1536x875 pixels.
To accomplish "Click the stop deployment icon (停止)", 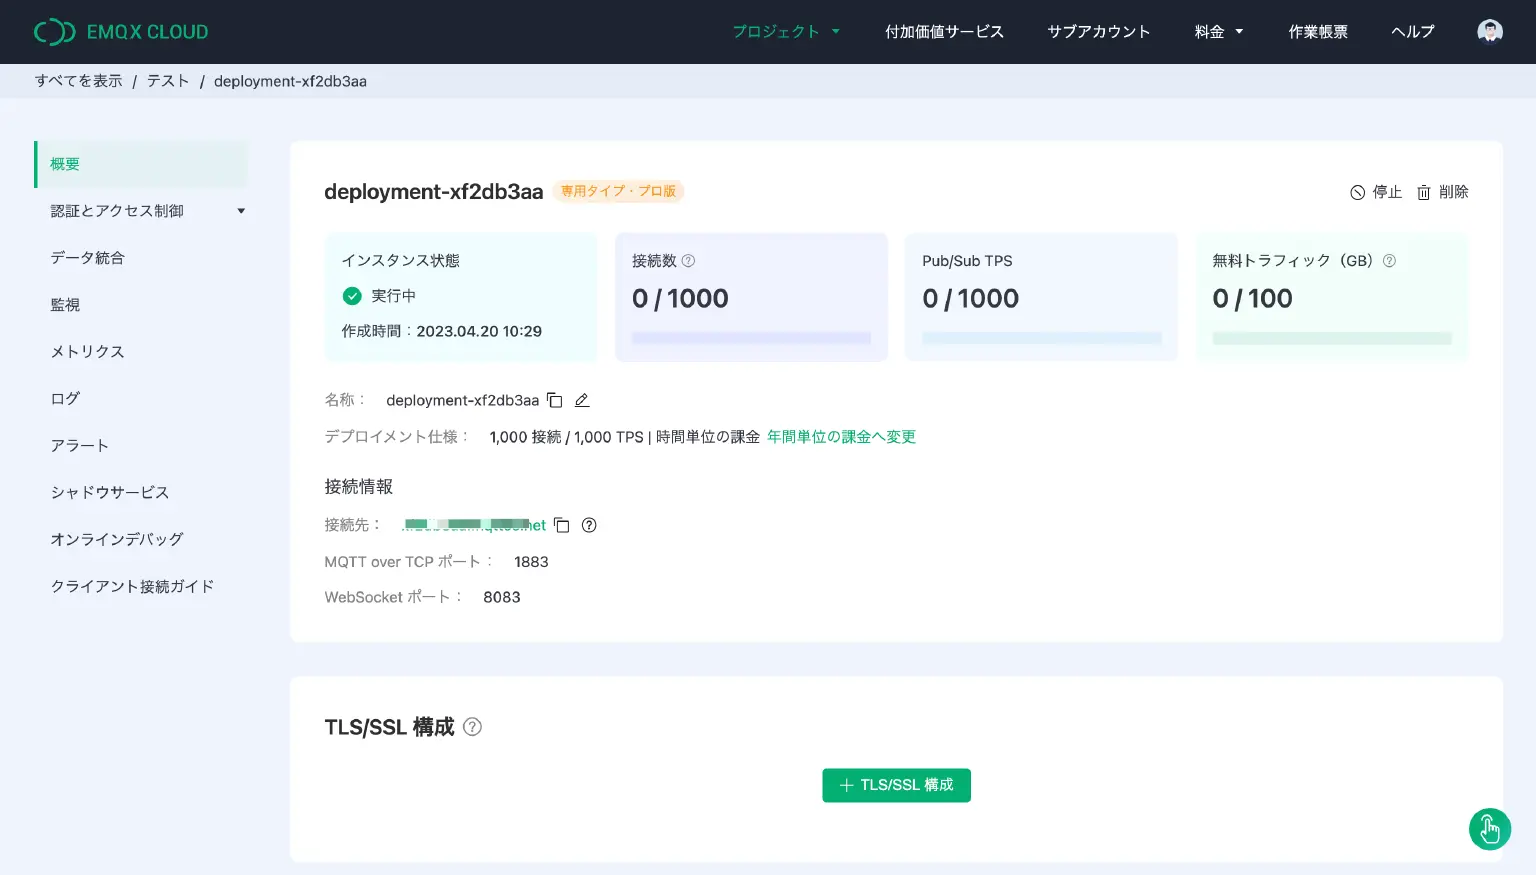I will point(1357,192).
